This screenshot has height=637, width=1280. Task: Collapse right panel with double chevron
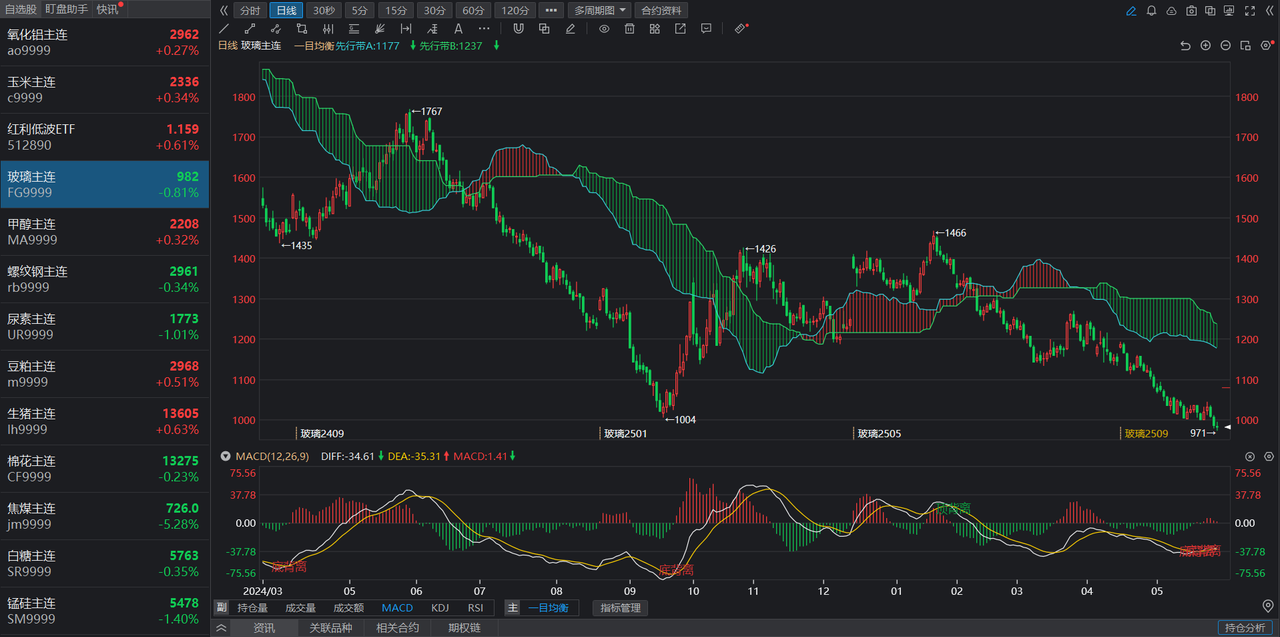click(x=1270, y=11)
